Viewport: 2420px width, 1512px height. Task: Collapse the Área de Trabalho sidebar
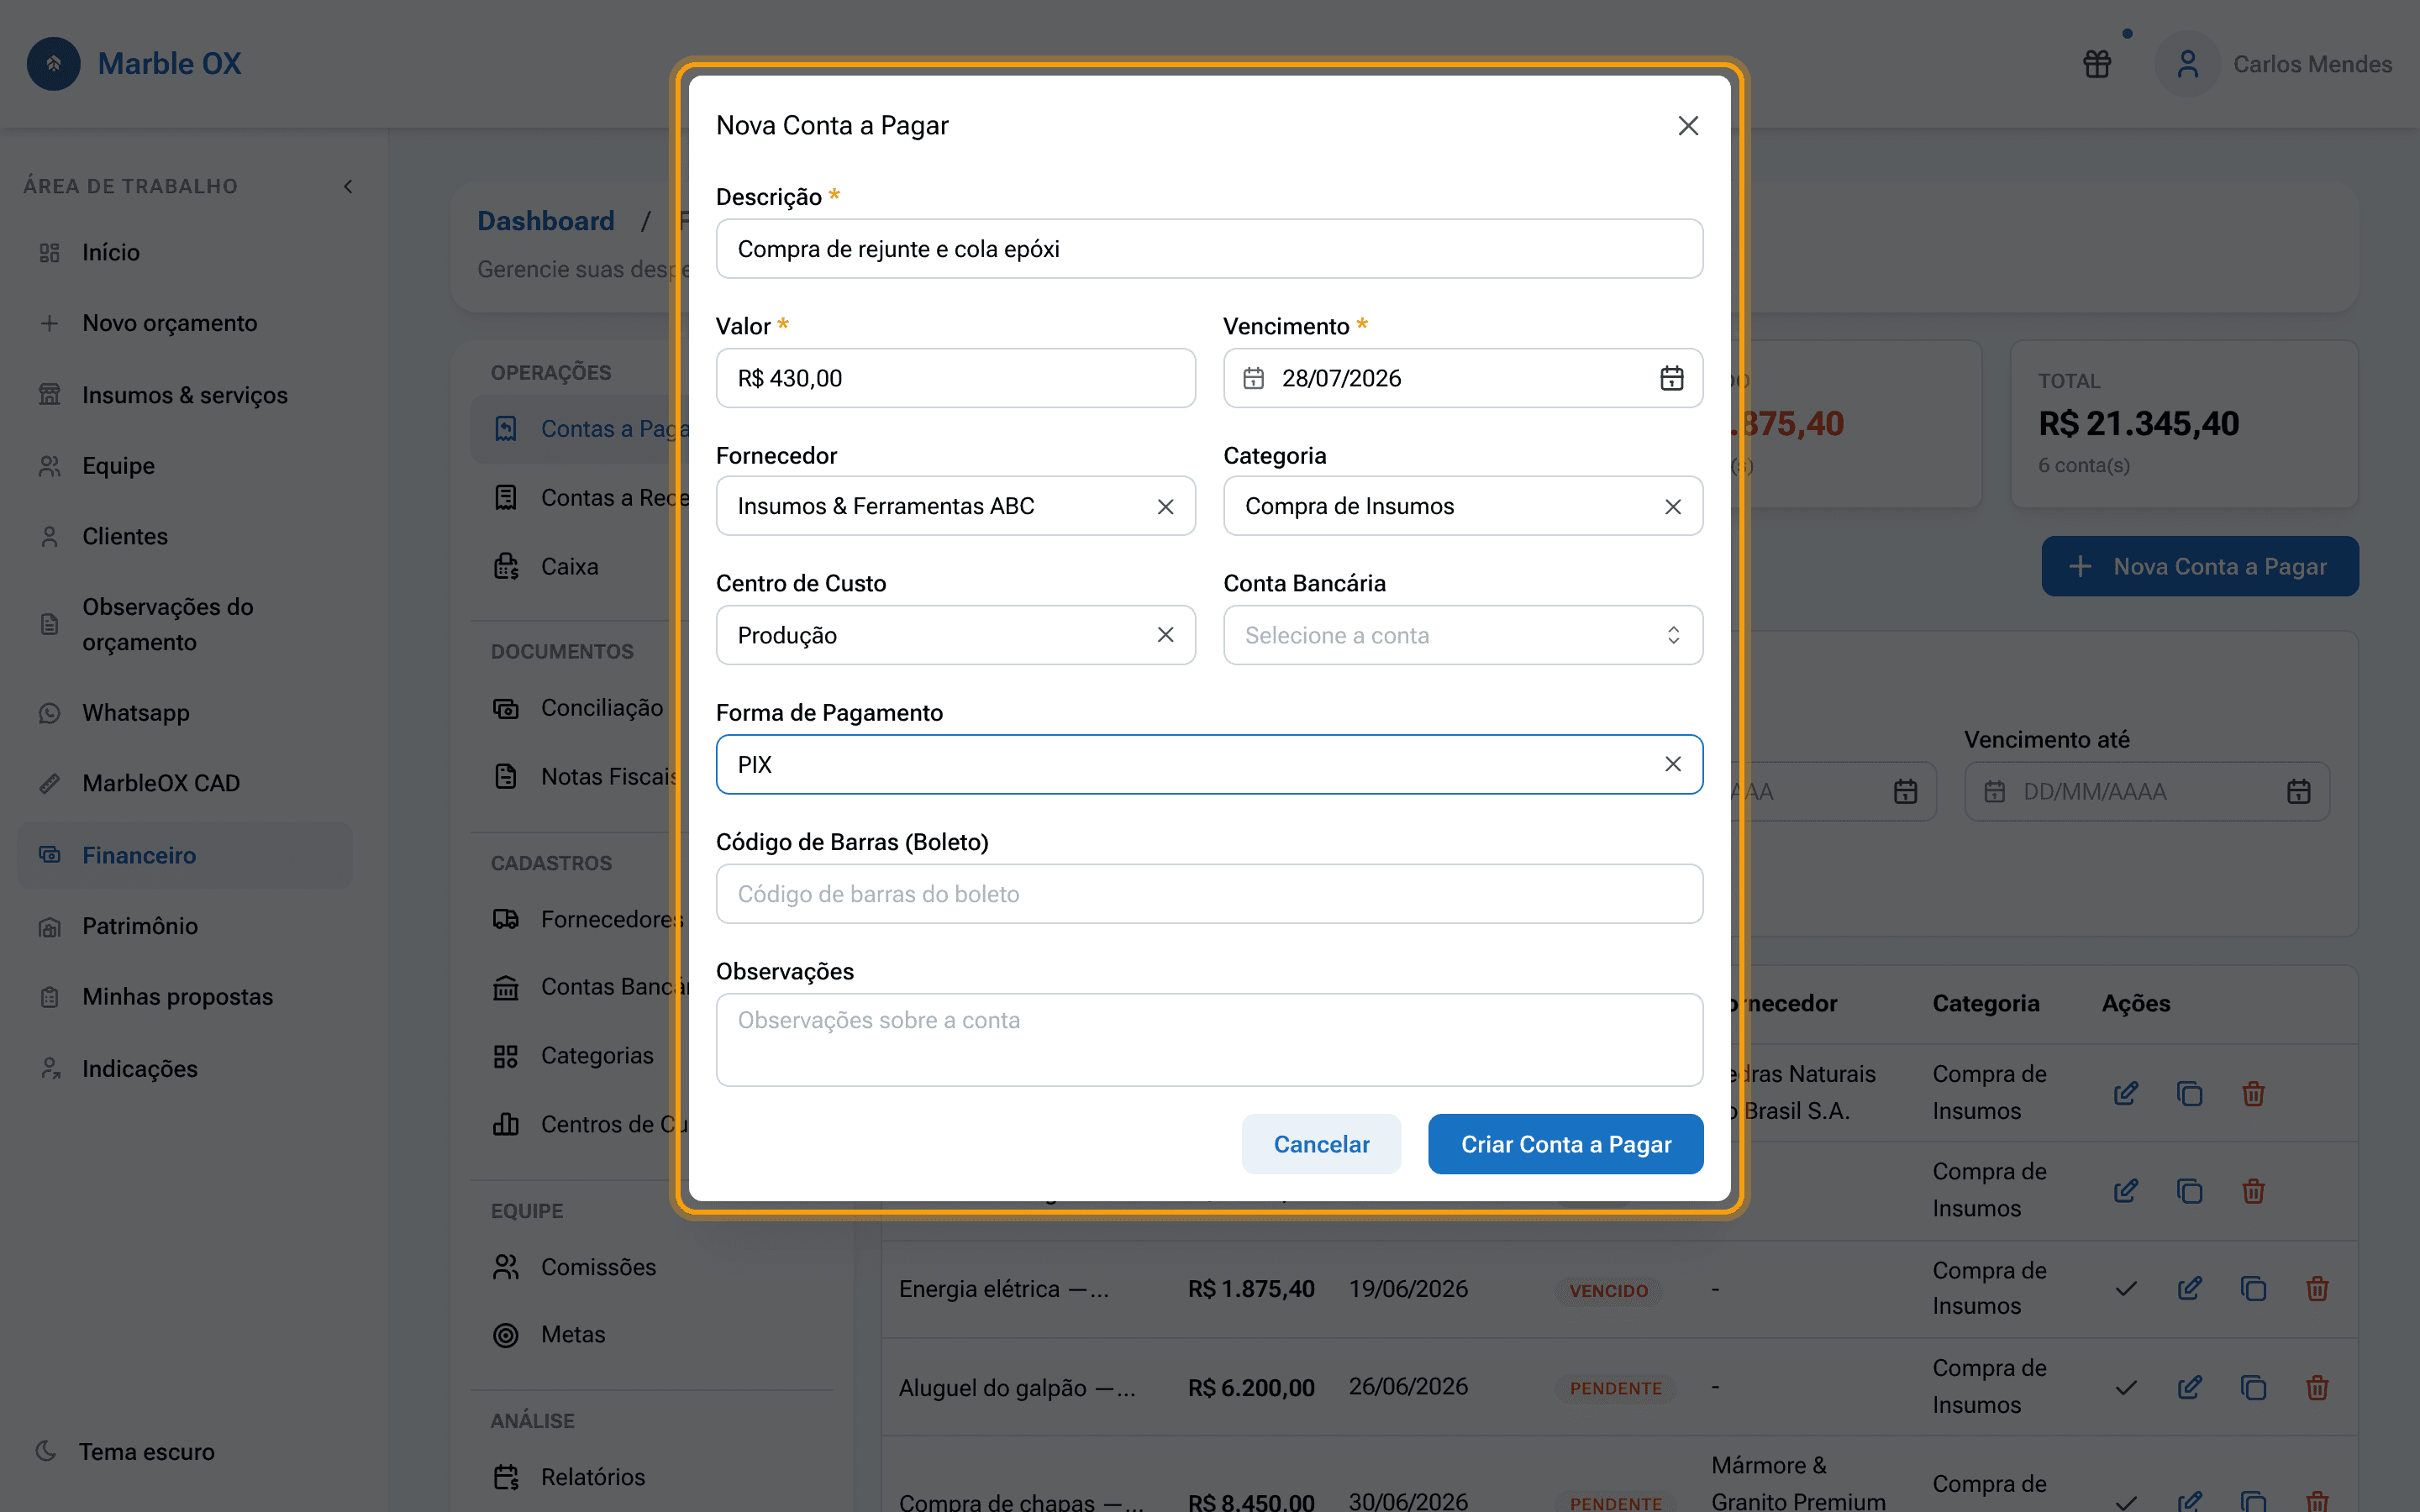(348, 187)
